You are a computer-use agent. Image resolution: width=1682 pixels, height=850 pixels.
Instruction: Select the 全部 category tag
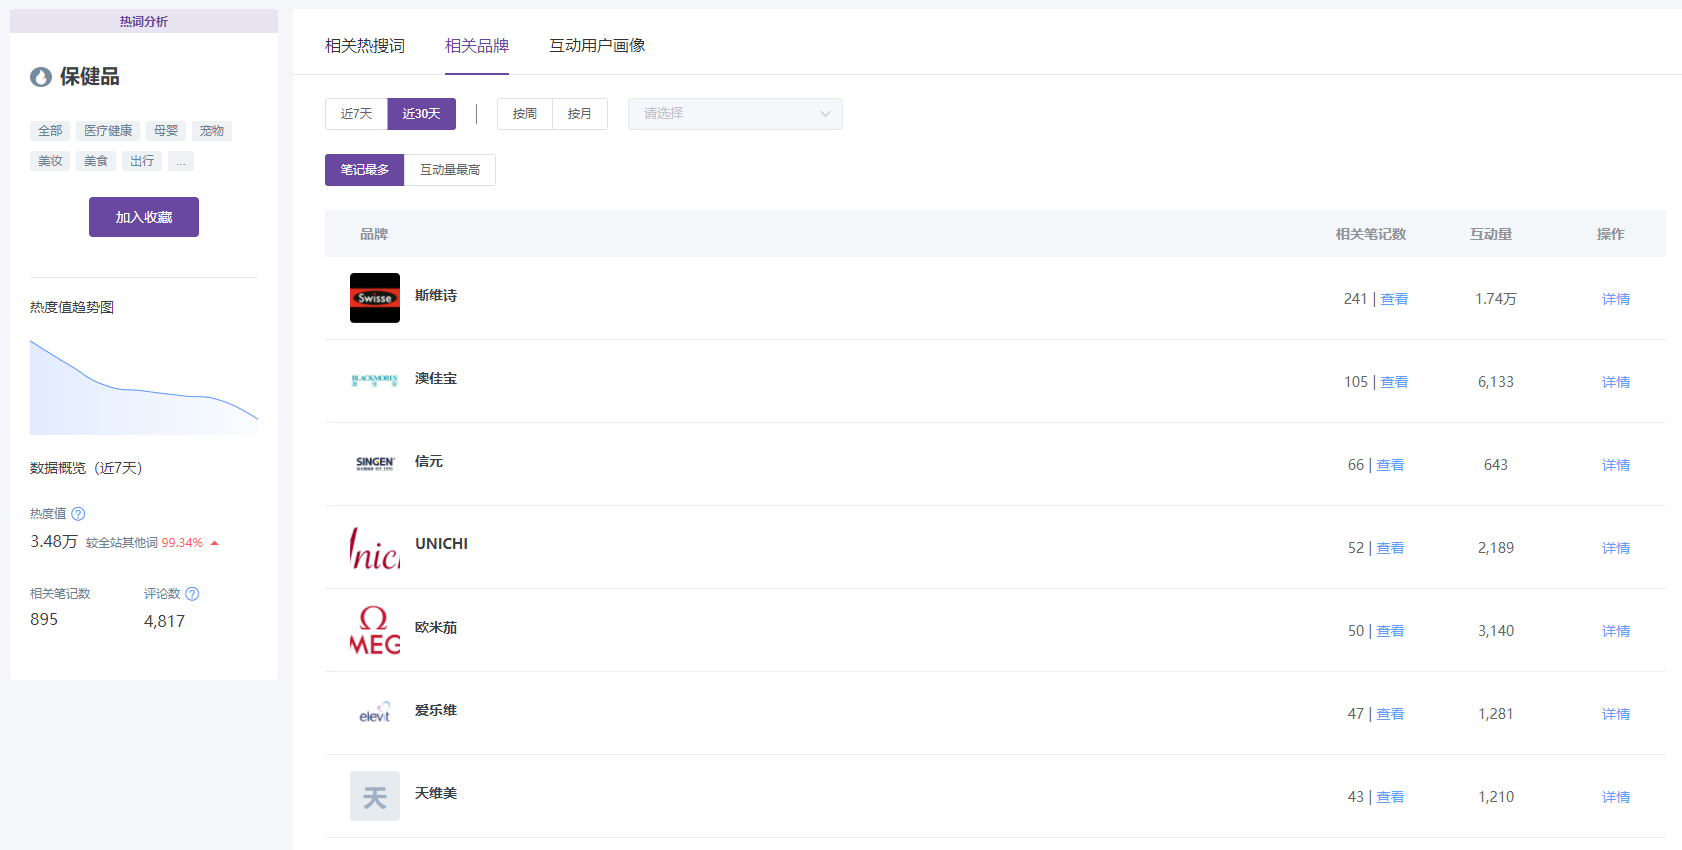(x=50, y=131)
